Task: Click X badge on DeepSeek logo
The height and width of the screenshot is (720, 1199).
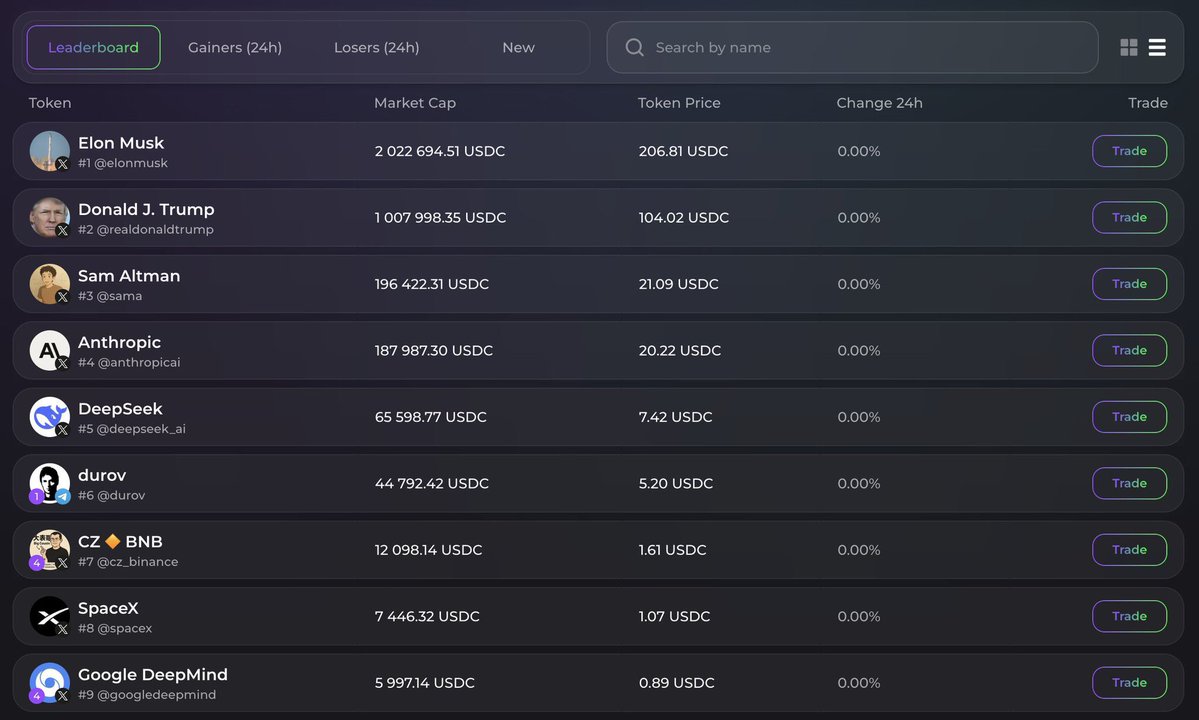Action: (63, 430)
